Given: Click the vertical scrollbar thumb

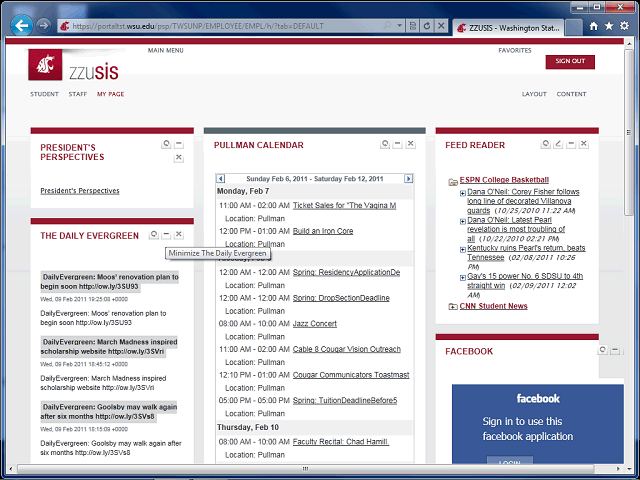Looking at the screenshot, I should (629, 132).
